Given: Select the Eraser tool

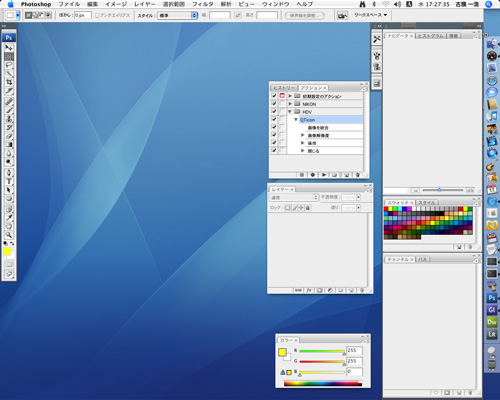Looking at the screenshot, I should 9,136.
